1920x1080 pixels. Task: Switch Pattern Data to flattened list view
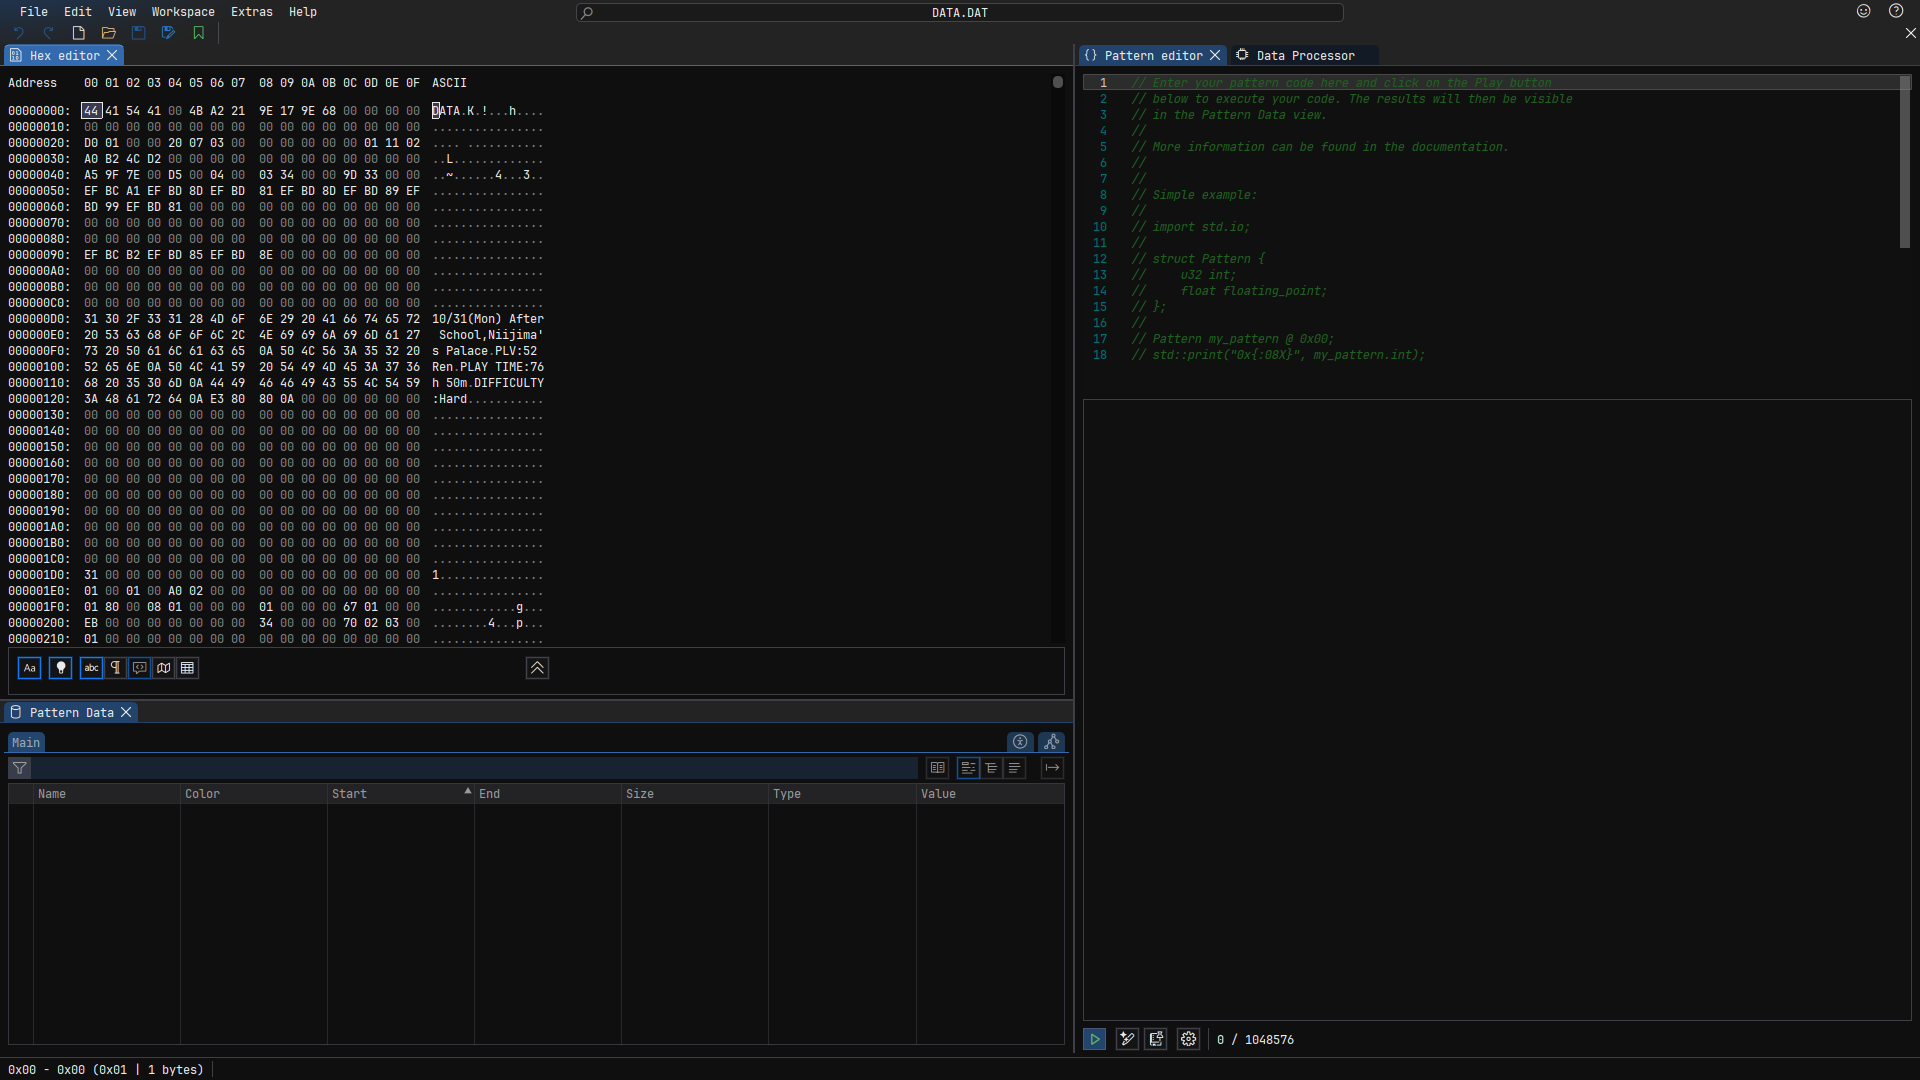pyautogui.click(x=1014, y=768)
